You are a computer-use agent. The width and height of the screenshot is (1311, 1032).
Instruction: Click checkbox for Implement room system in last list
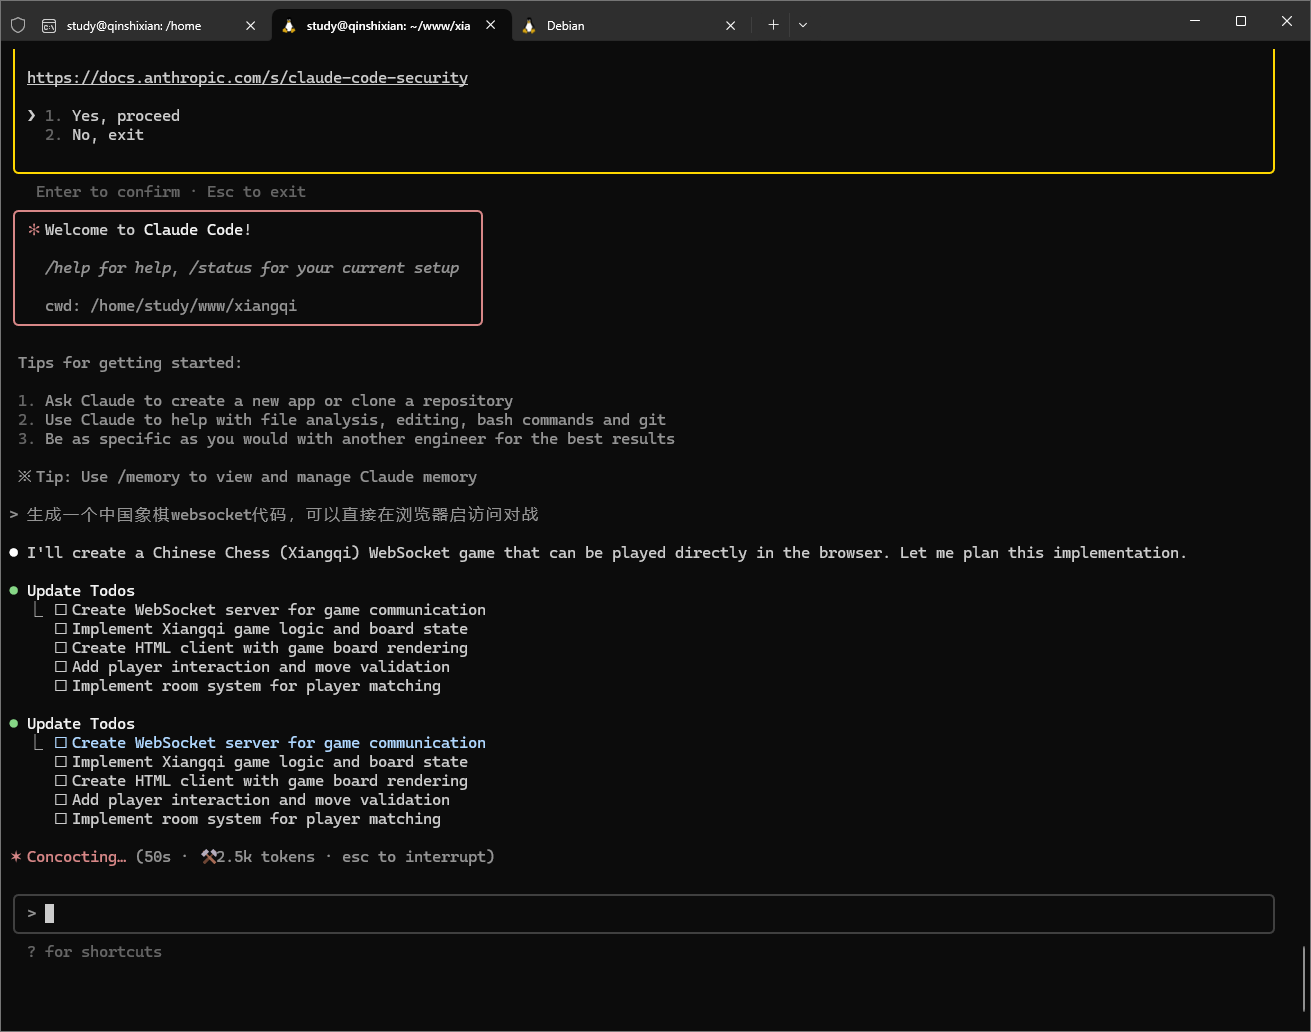(61, 819)
